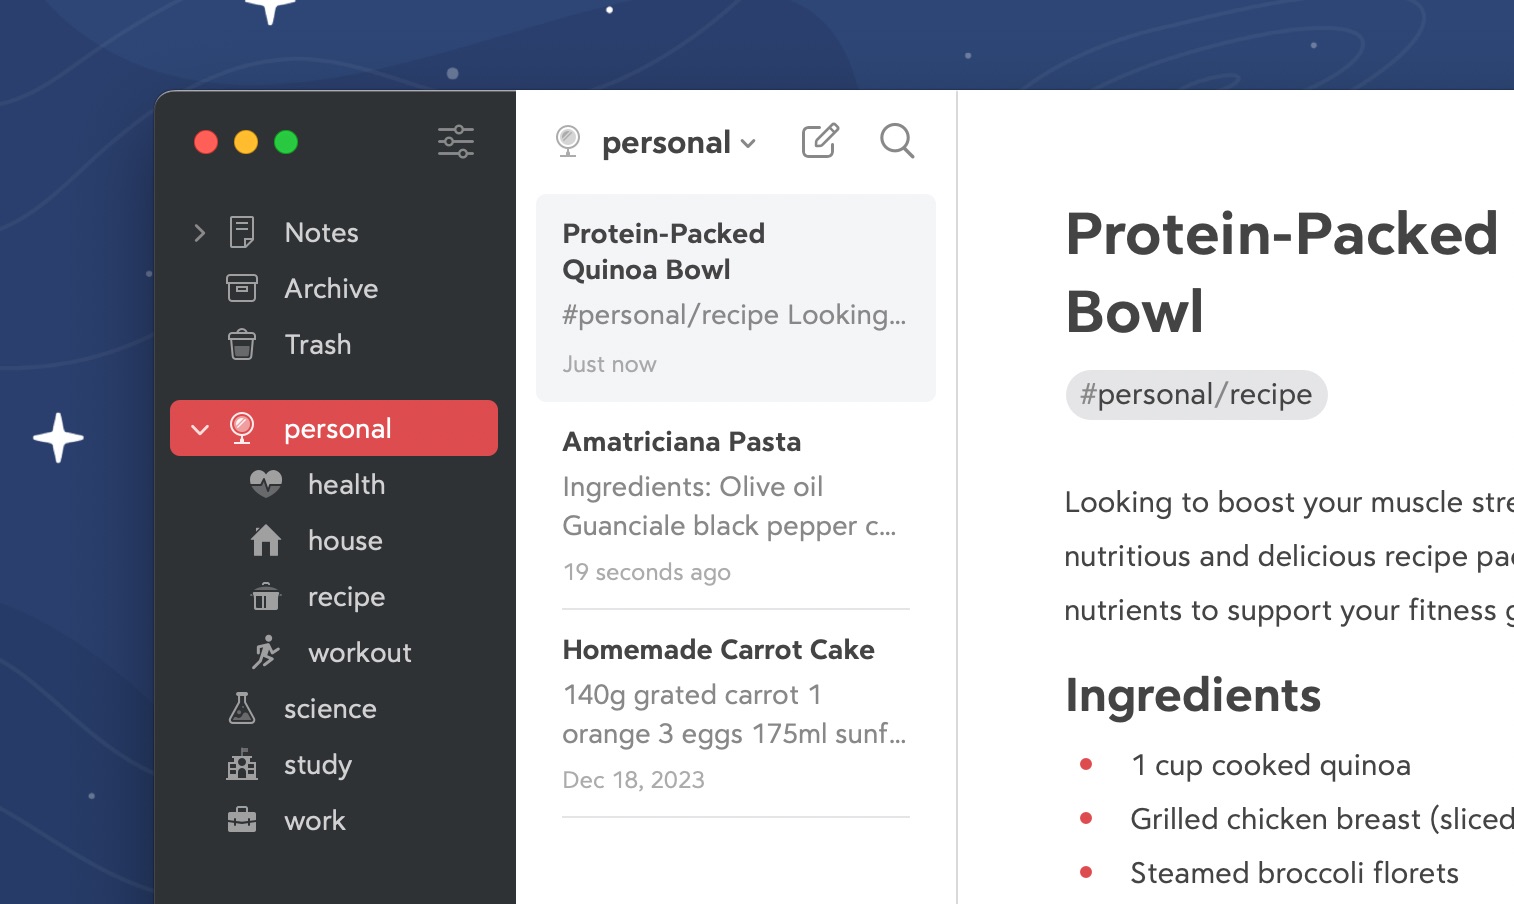Click the running figure workout icon
The width and height of the screenshot is (1514, 904).
click(266, 652)
